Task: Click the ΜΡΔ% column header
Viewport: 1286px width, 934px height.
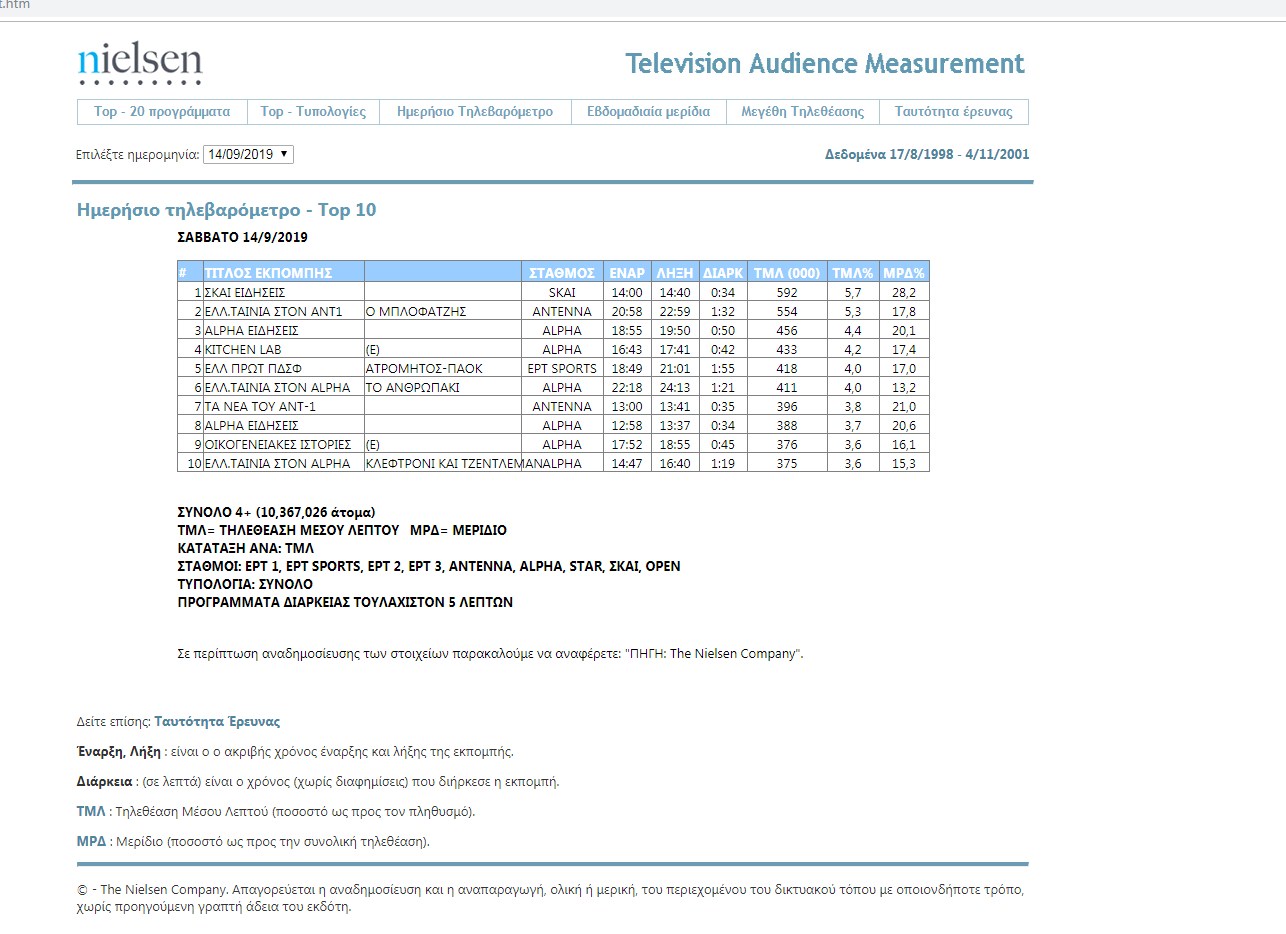Action: (x=904, y=273)
